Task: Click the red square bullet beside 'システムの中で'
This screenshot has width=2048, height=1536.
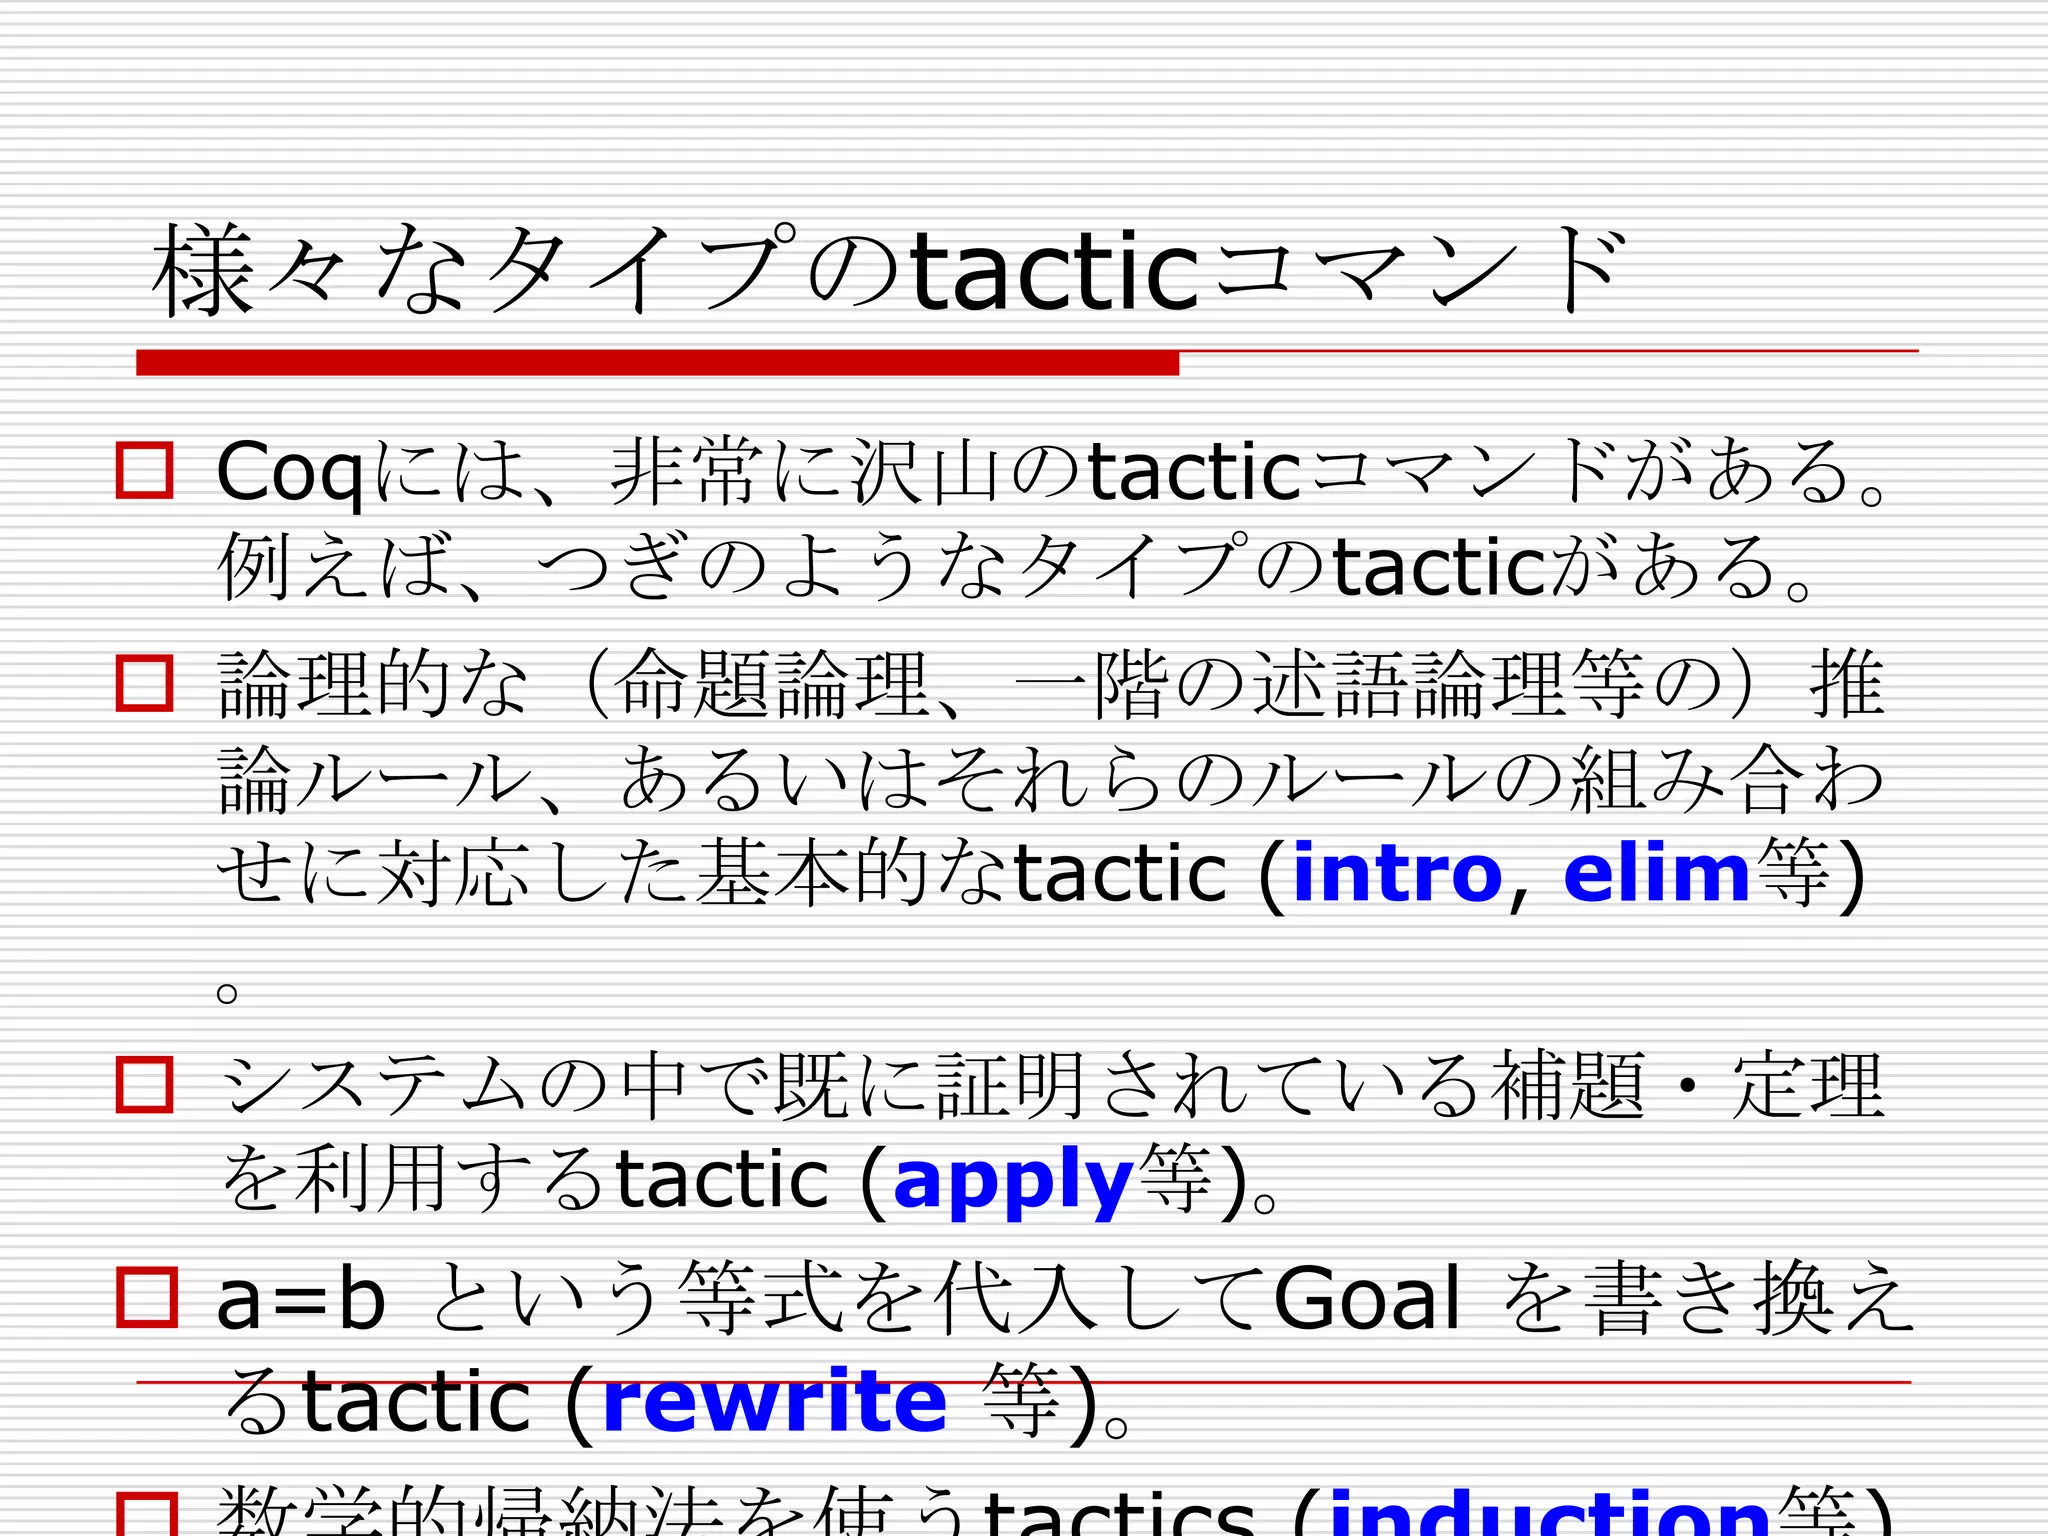Action: [145, 1085]
